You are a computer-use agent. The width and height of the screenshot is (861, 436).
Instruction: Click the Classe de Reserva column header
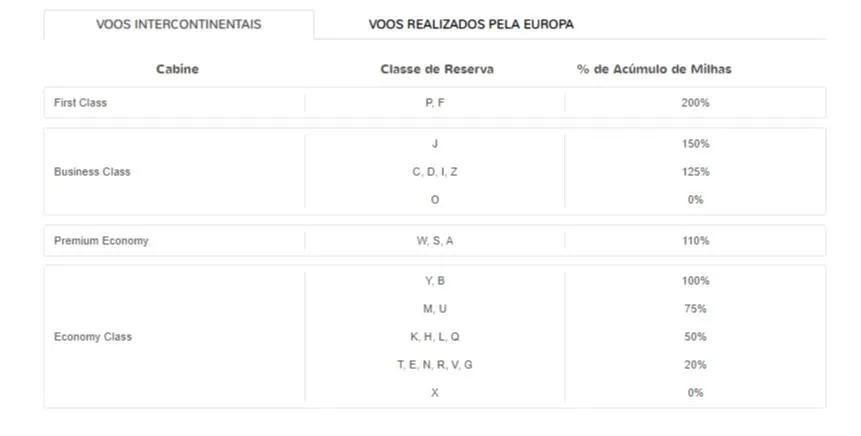click(x=436, y=69)
